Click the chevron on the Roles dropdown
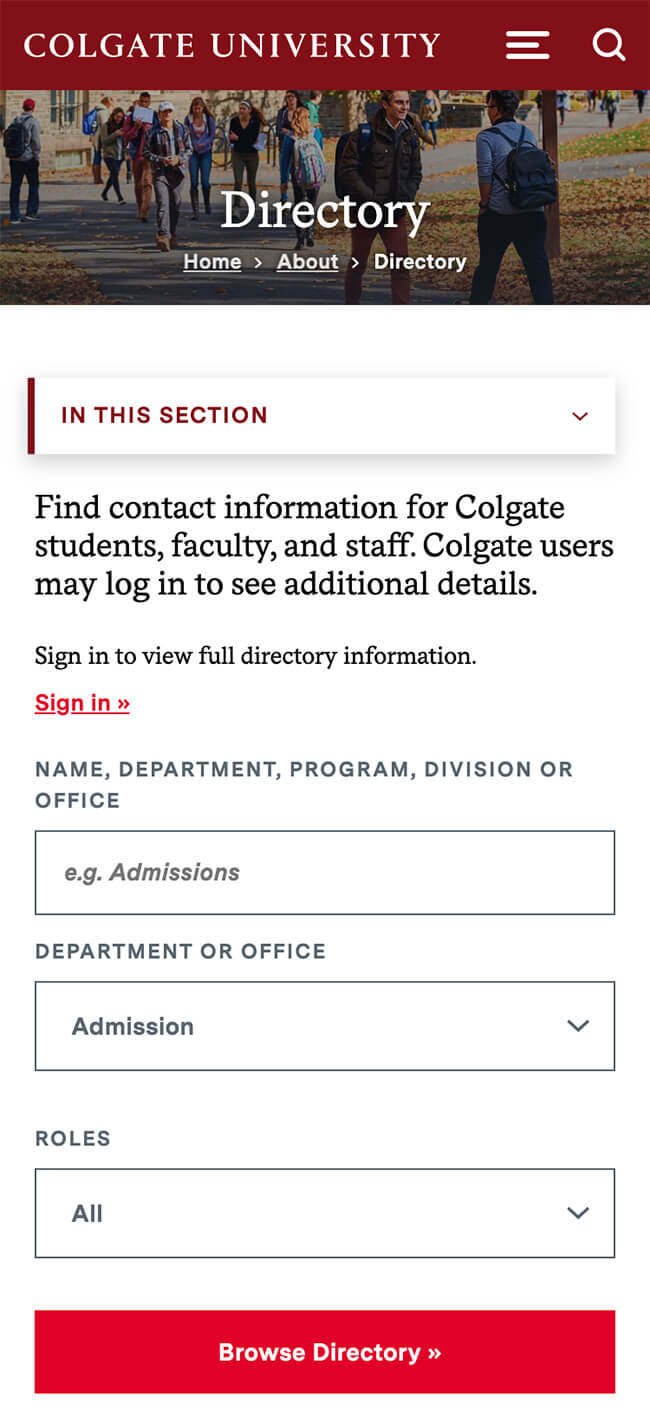650x1410 pixels. 578,1213
